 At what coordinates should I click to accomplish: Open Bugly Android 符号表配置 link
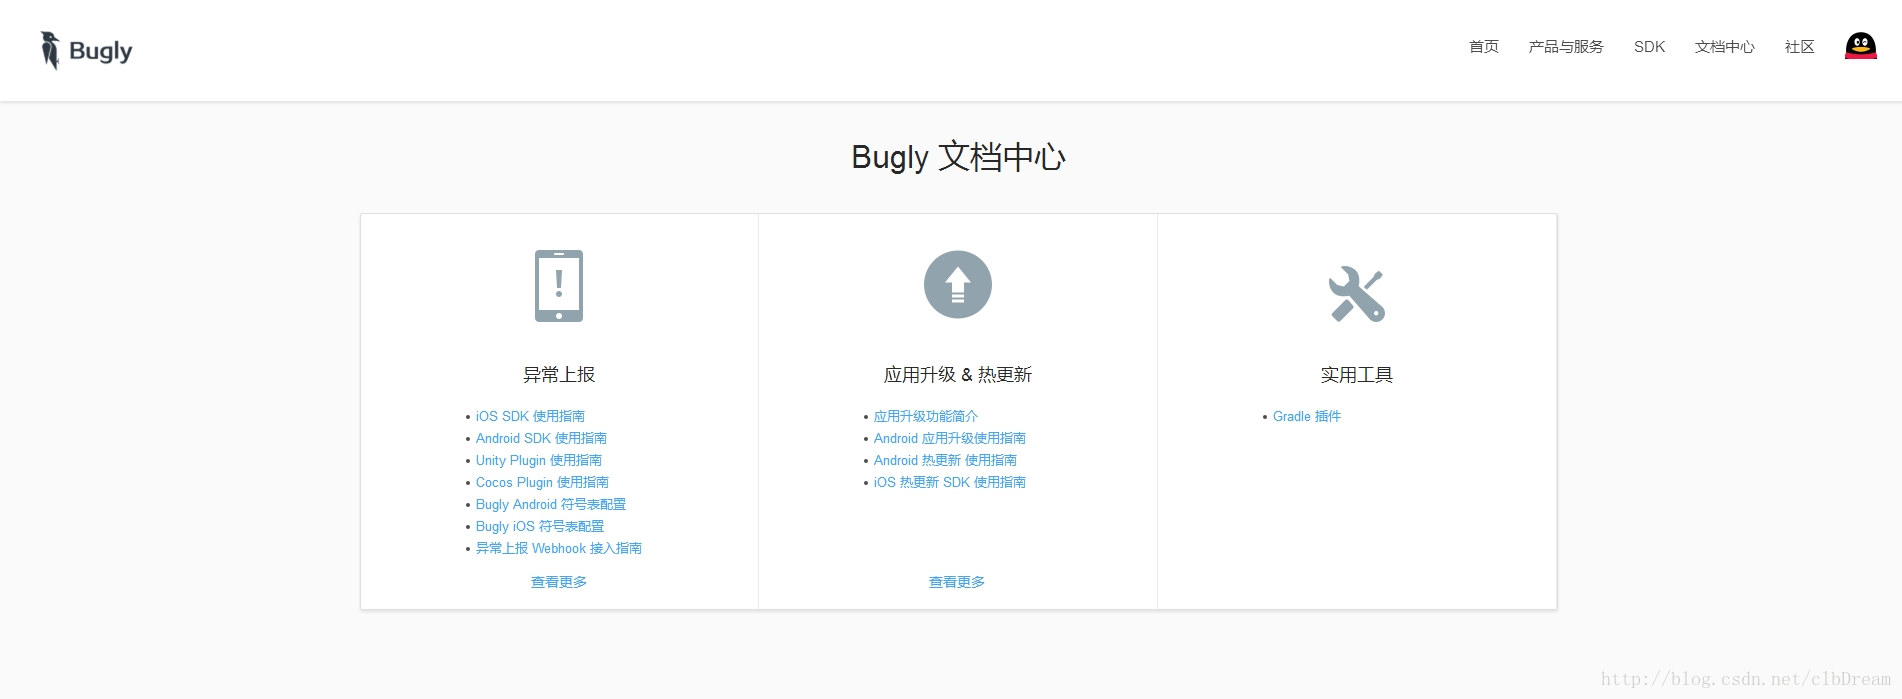[x=551, y=504]
